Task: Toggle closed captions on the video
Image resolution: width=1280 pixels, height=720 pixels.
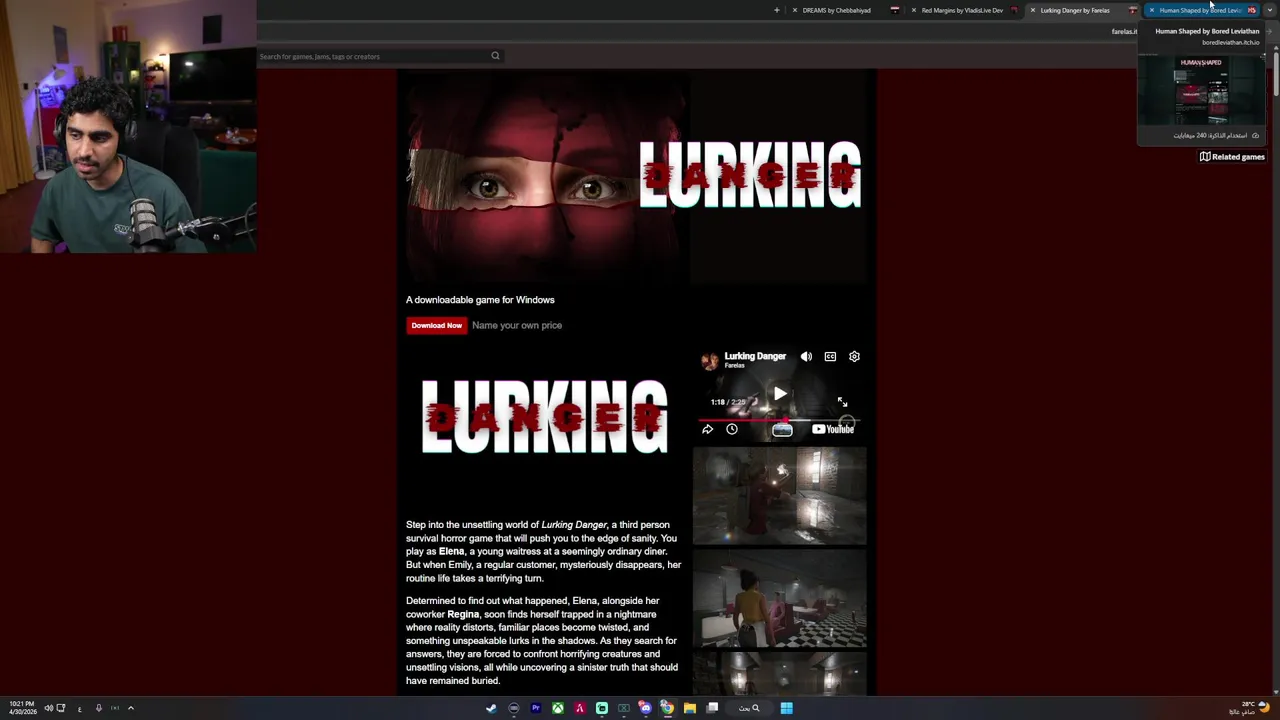Action: pos(830,356)
